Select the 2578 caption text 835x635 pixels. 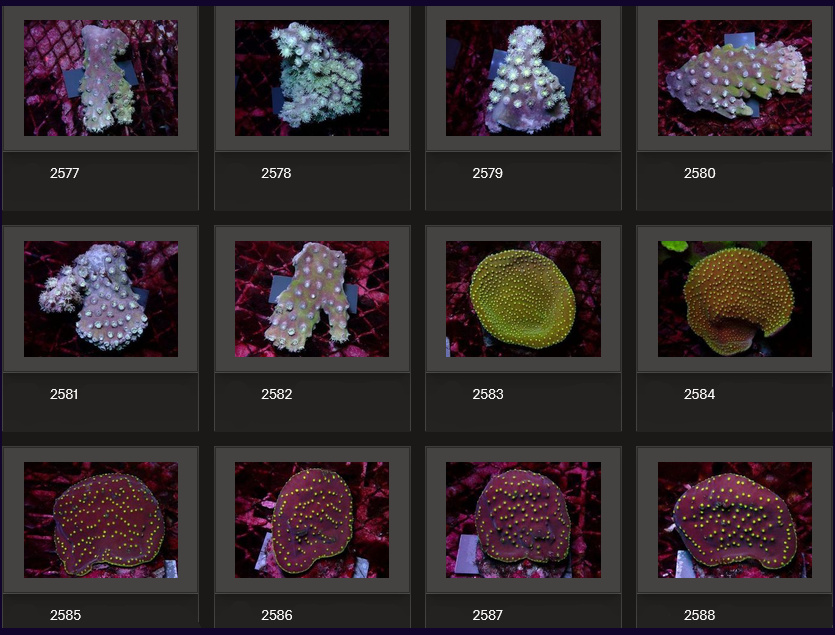(x=276, y=173)
